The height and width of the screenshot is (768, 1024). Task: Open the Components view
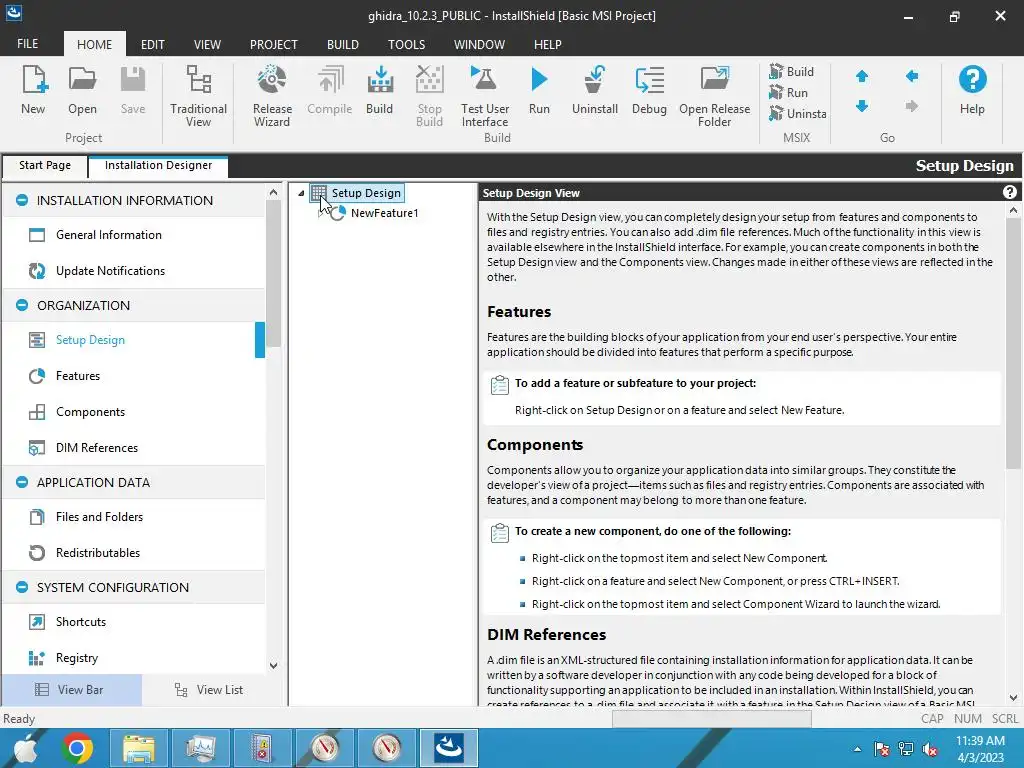(133, 411)
